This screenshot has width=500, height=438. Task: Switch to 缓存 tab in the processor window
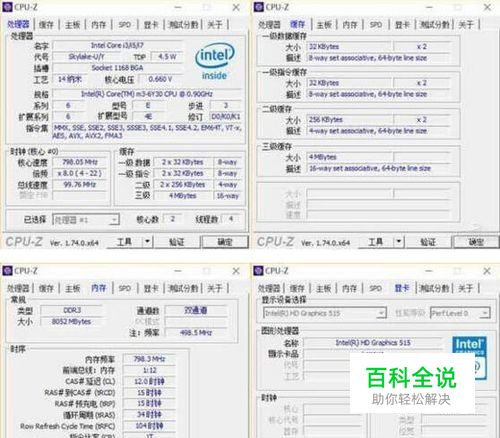[x=46, y=24]
